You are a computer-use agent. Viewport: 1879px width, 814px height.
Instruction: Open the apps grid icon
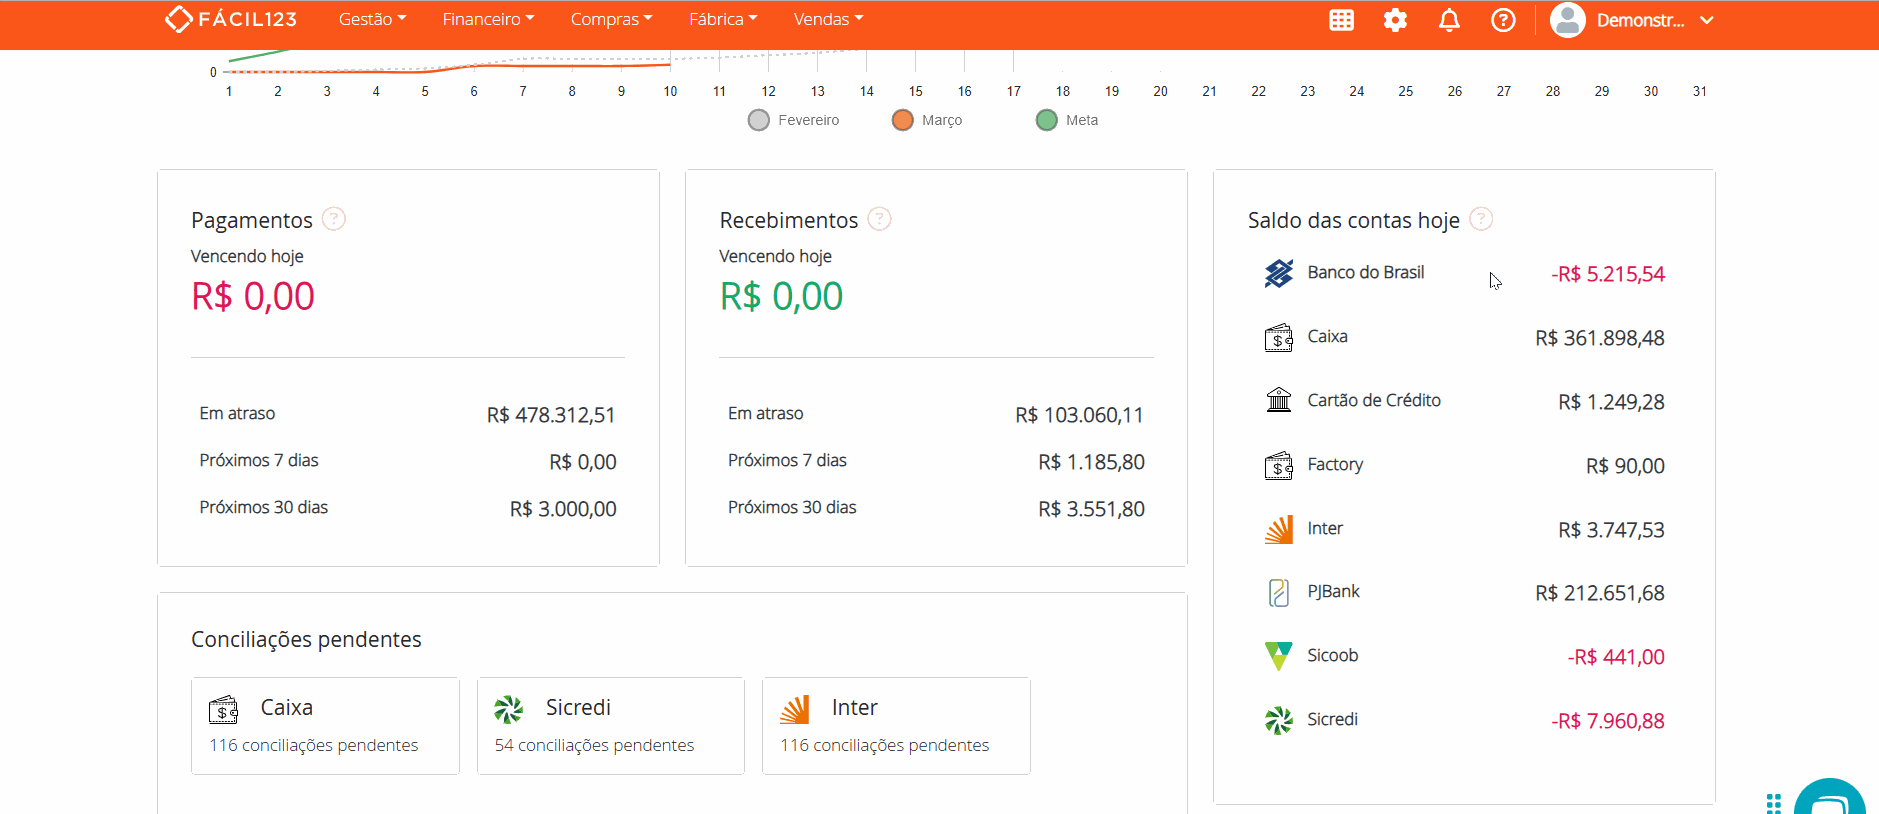tap(1341, 20)
